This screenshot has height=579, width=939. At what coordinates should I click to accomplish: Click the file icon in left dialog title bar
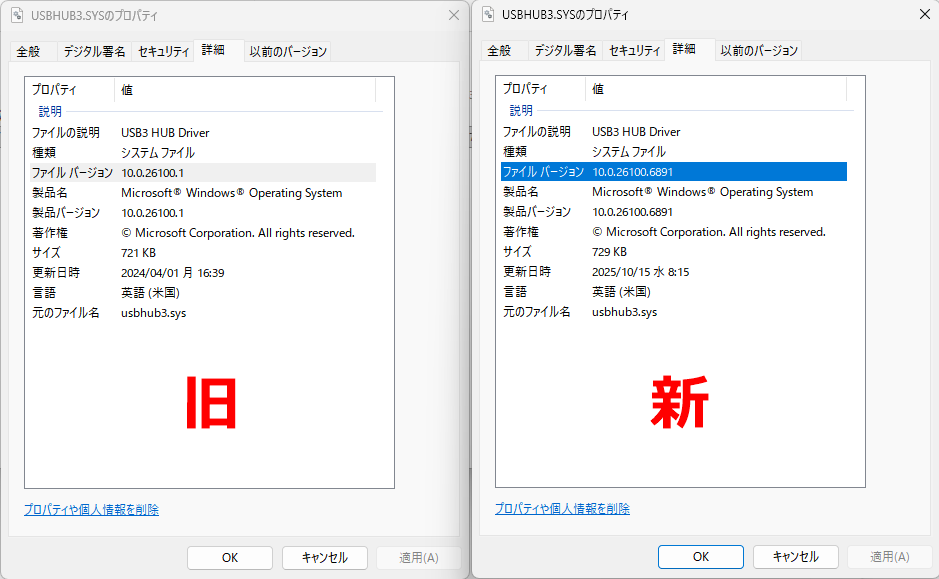pyautogui.click(x=17, y=16)
